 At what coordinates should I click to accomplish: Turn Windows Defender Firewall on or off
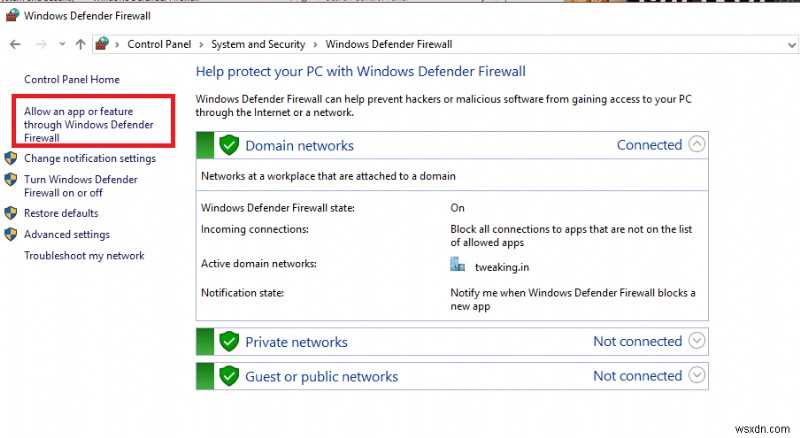click(81, 186)
